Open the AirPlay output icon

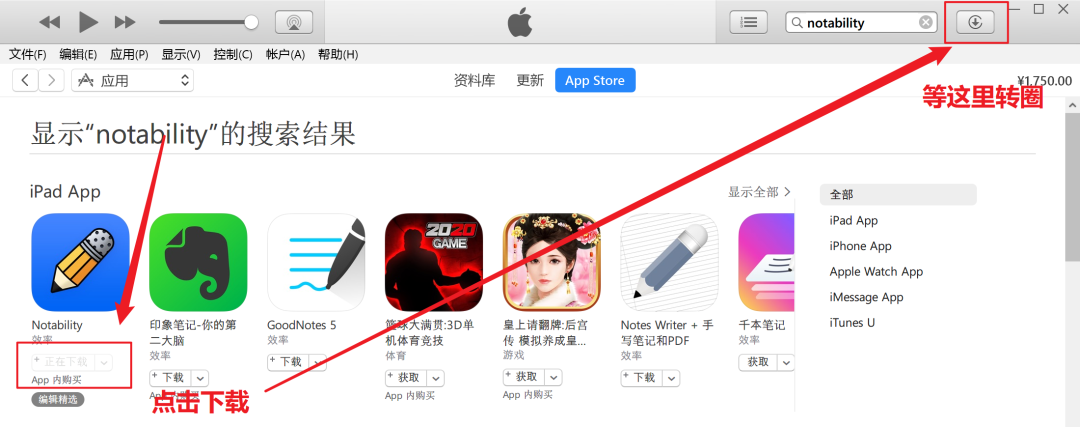294,22
